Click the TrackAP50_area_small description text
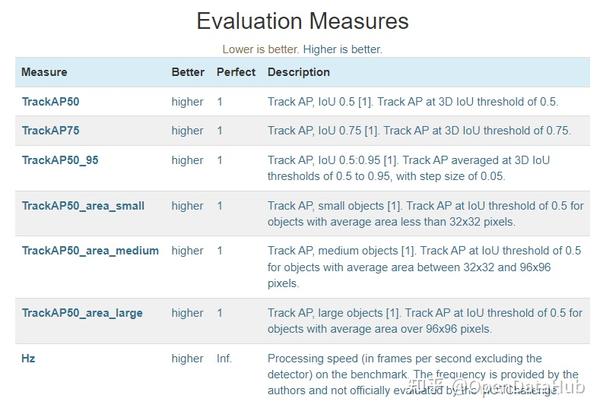 pyautogui.click(x=425, y=213)
